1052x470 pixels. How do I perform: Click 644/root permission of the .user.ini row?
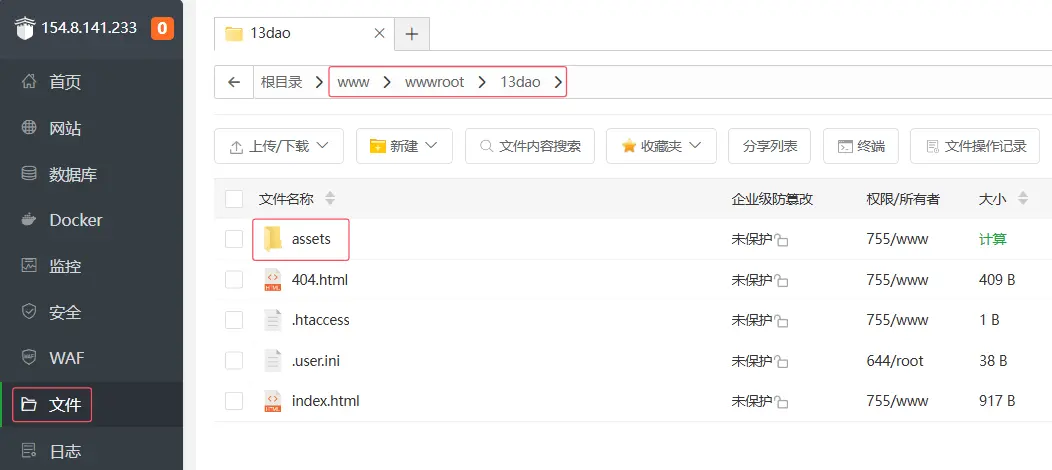895,361
